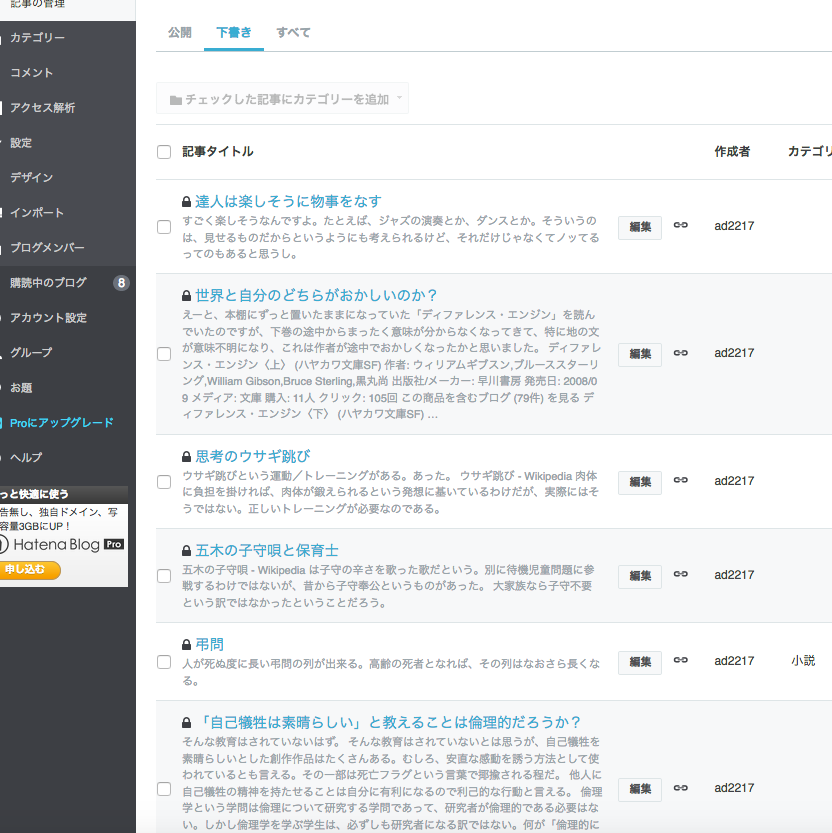832x833 pixels.
Task: Switch to the 公開 tab
Action: coord(180,32)
